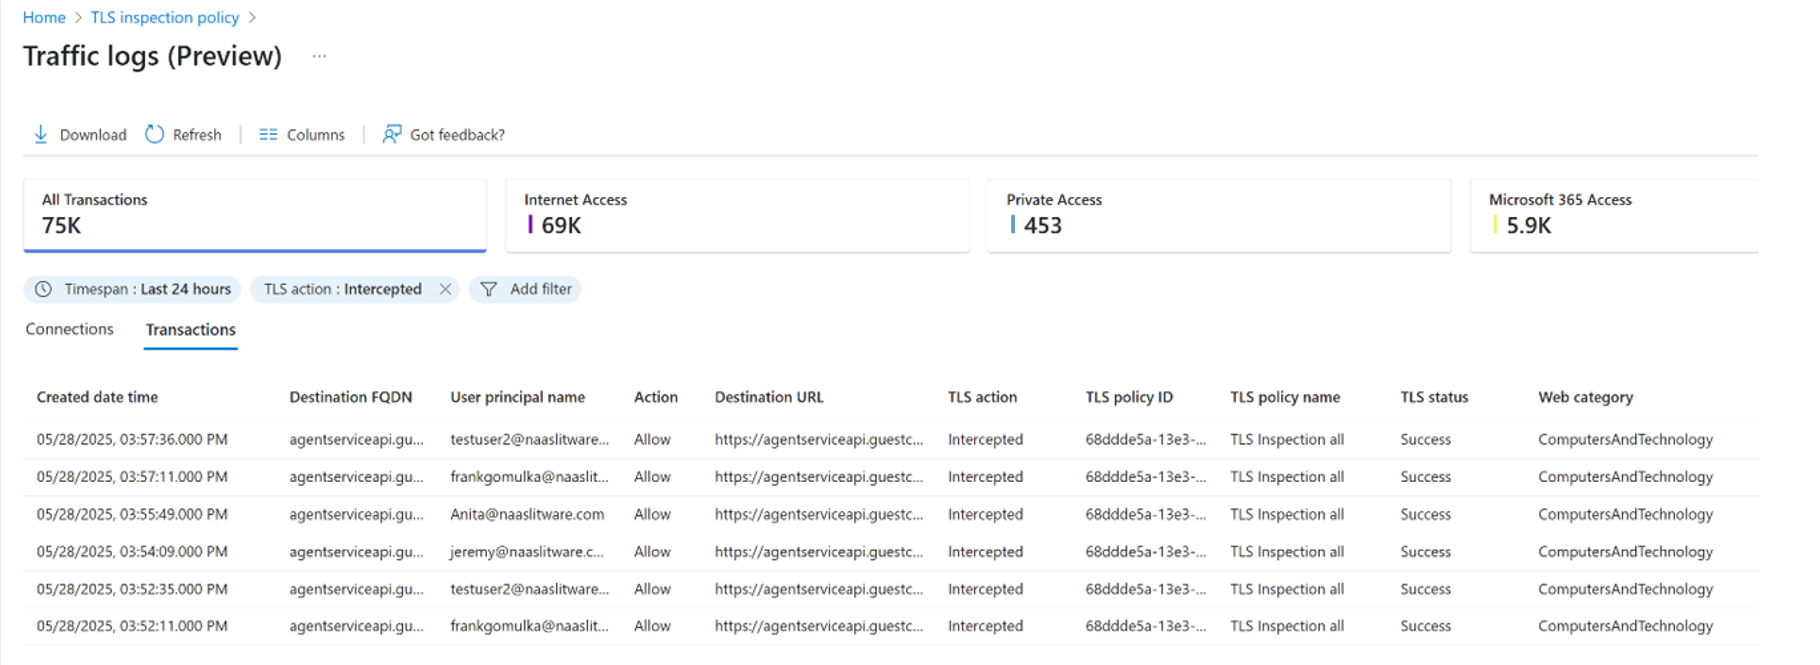Click the Refresh label text
The width and height of the screenshot is (1820, 665).
pos(197,135)
